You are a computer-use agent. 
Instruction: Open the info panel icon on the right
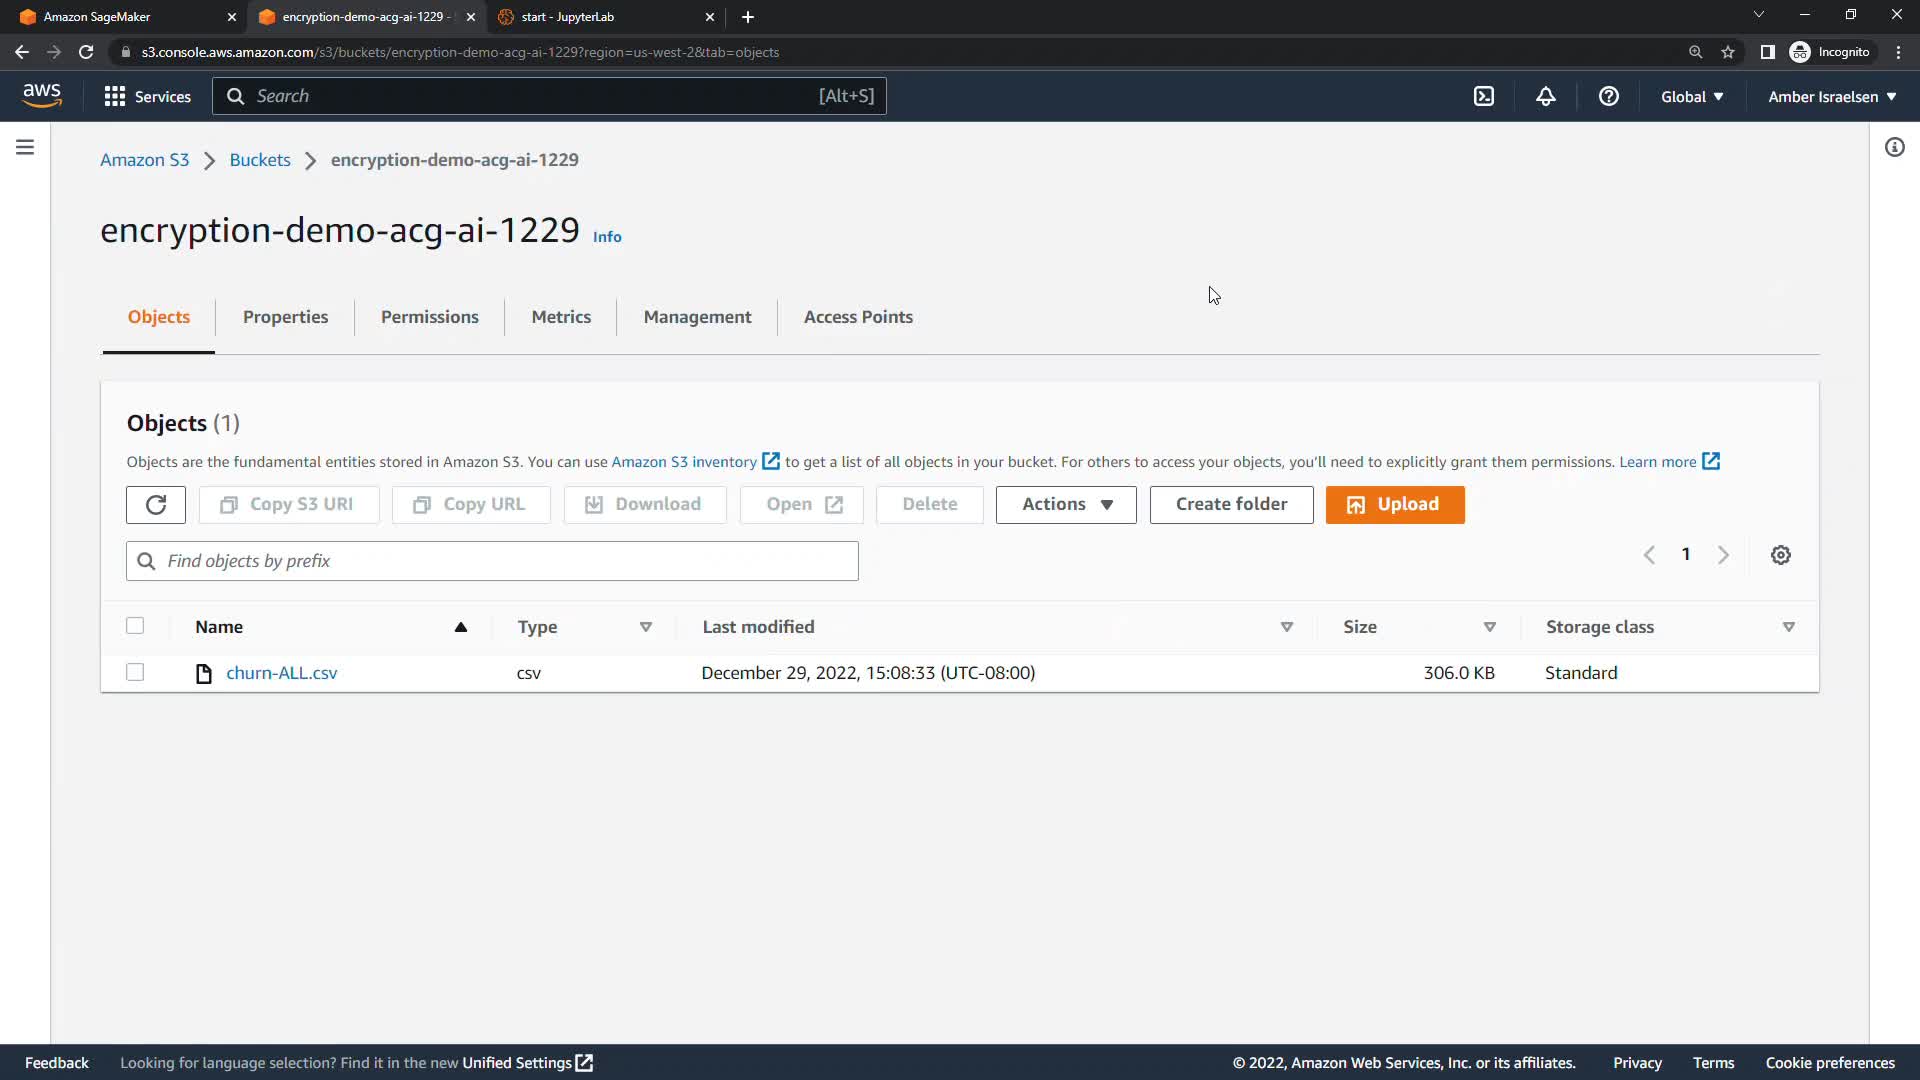click(1895, 148)
